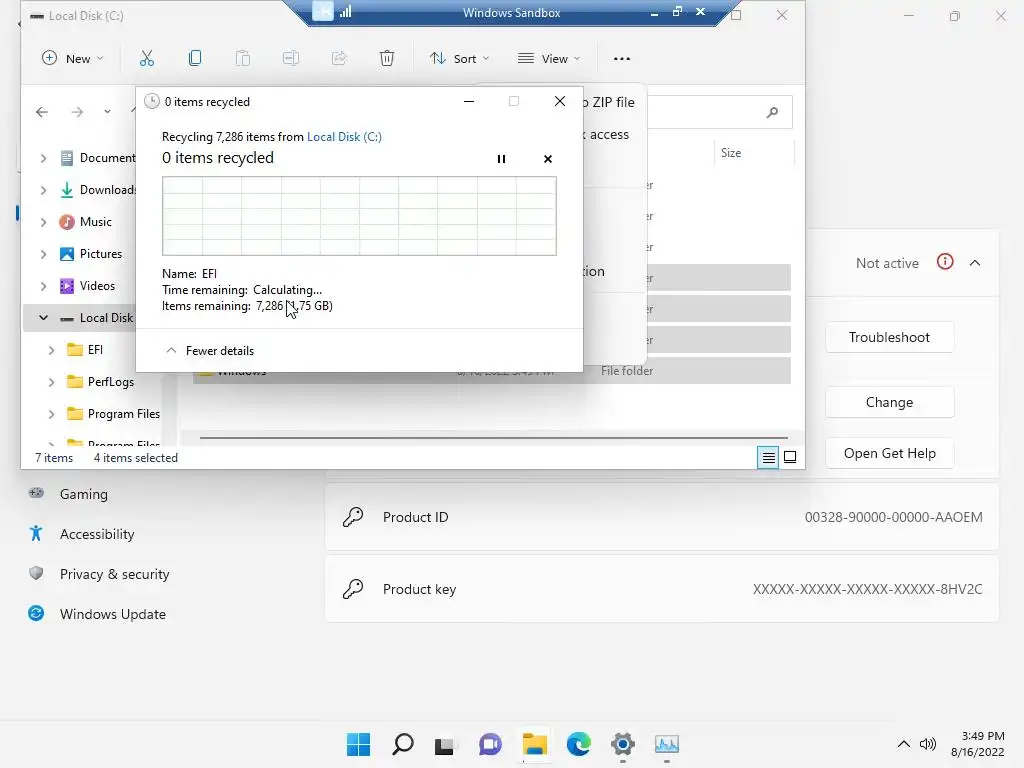Expand the Music tree node
The image size is (1024, 768).
(43, 221)
